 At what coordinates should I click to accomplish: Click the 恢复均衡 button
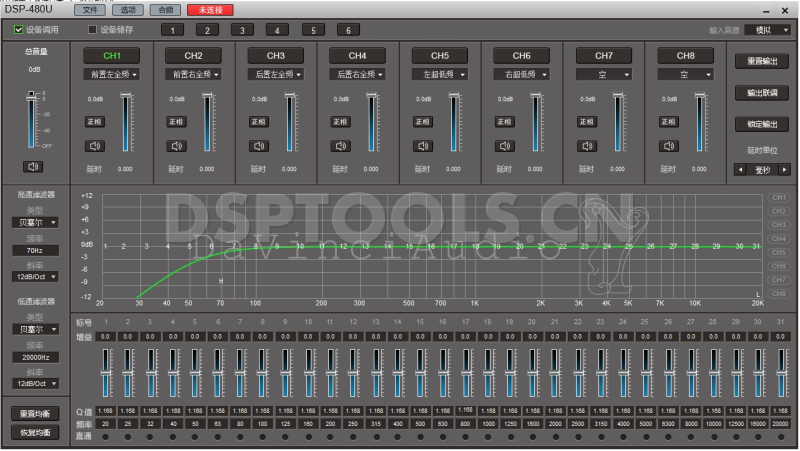(35, 433)
